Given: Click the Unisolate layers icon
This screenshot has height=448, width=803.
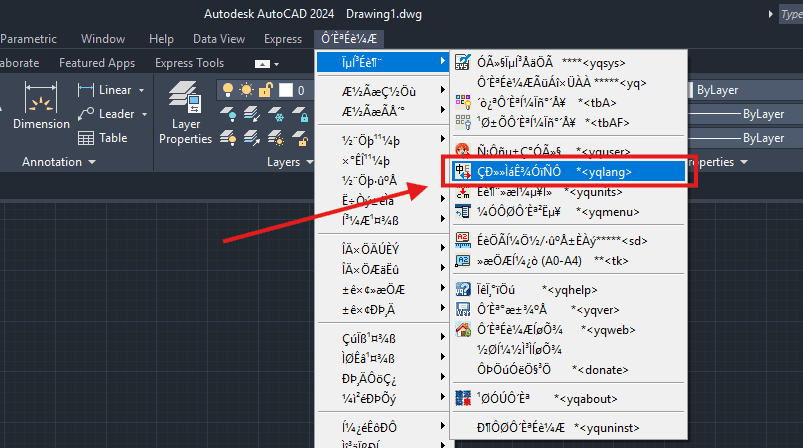Looking at the screenshot, I should click(x=252, y=138).
